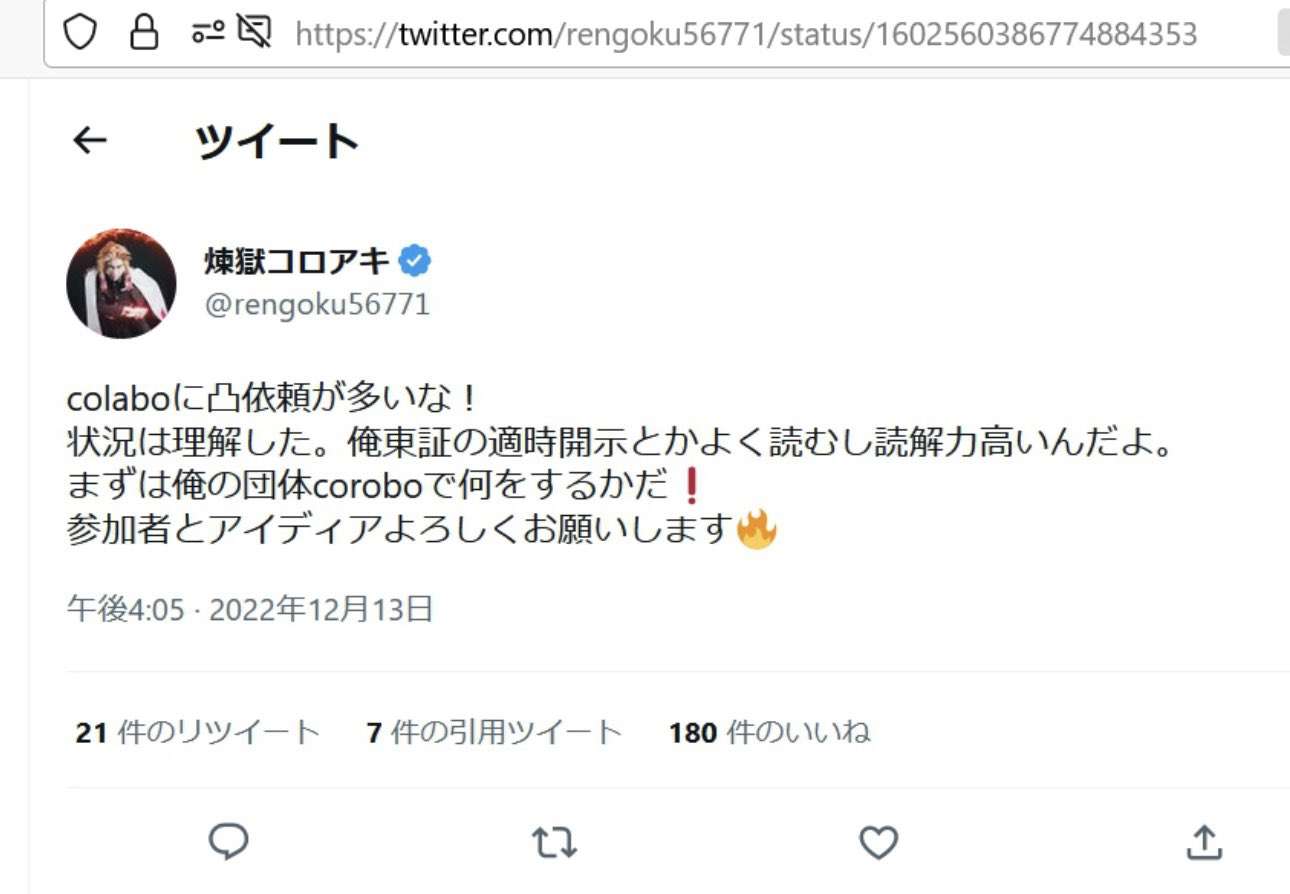Open the 煉獄コロアキ profile avatar

(121, 283)
